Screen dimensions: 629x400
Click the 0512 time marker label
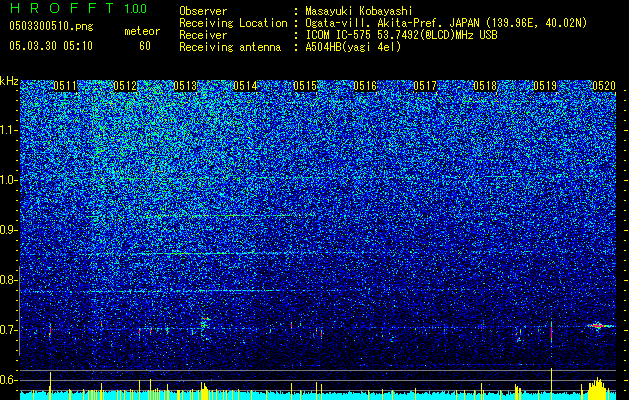[x=125, y=86]
